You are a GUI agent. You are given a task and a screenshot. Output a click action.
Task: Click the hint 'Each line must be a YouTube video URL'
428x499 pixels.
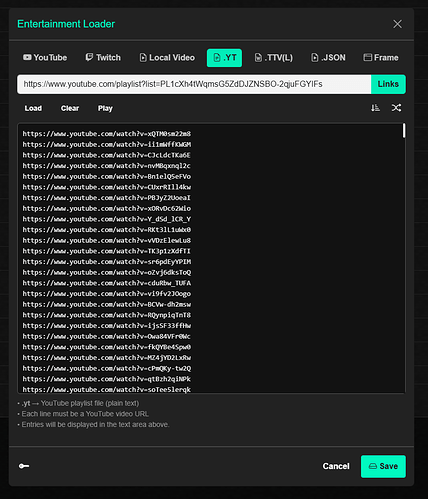83,414
